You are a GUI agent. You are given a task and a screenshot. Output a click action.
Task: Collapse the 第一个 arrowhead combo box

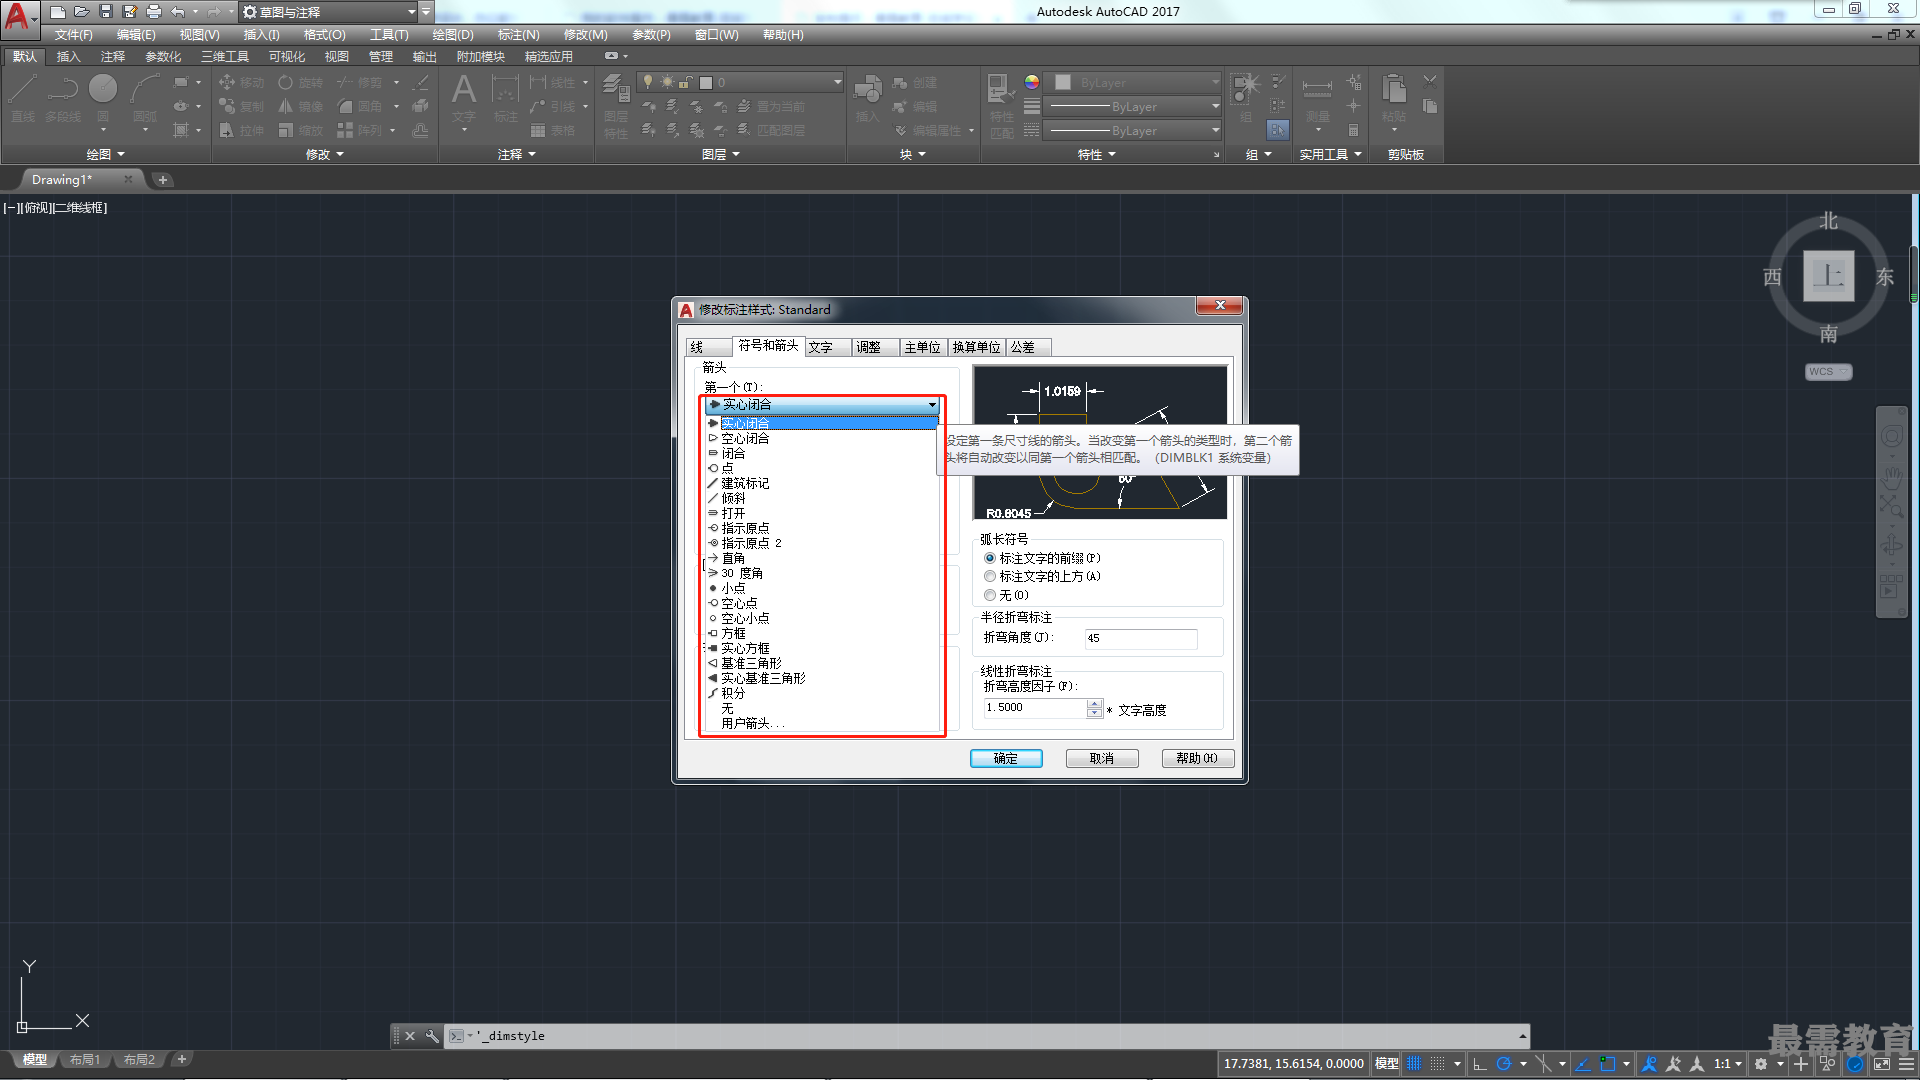(x=932, y=405)
